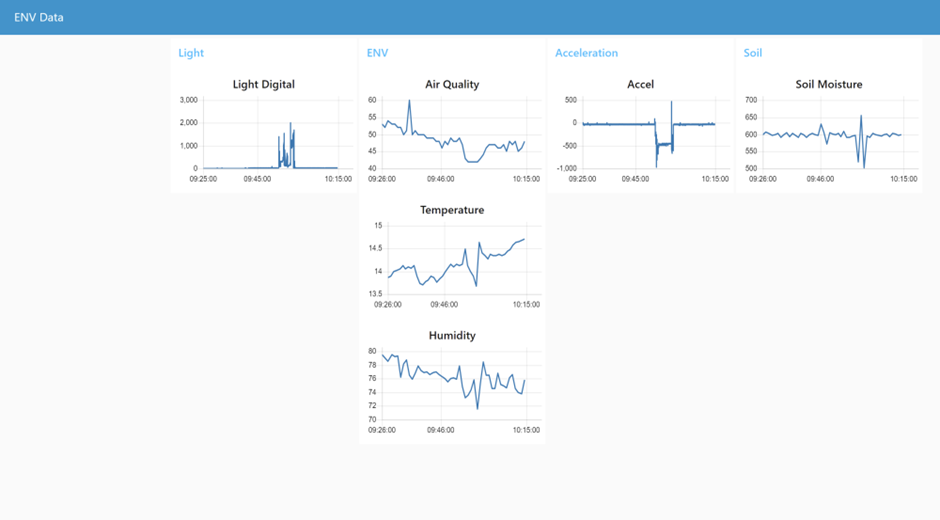The width and height of the screenshot is (940, 520).
Task: Click the 09:46:00 x-axis label under Humidity
Action: coord(440,430)
